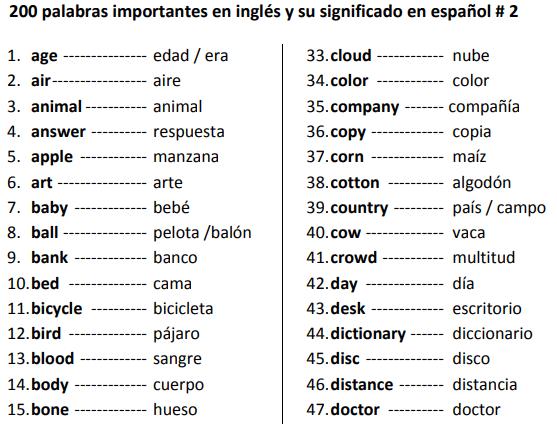The width and height of the screenshot is (557, 424).
Task: Click the vertical divider between columns
Action: pos(282,234)
